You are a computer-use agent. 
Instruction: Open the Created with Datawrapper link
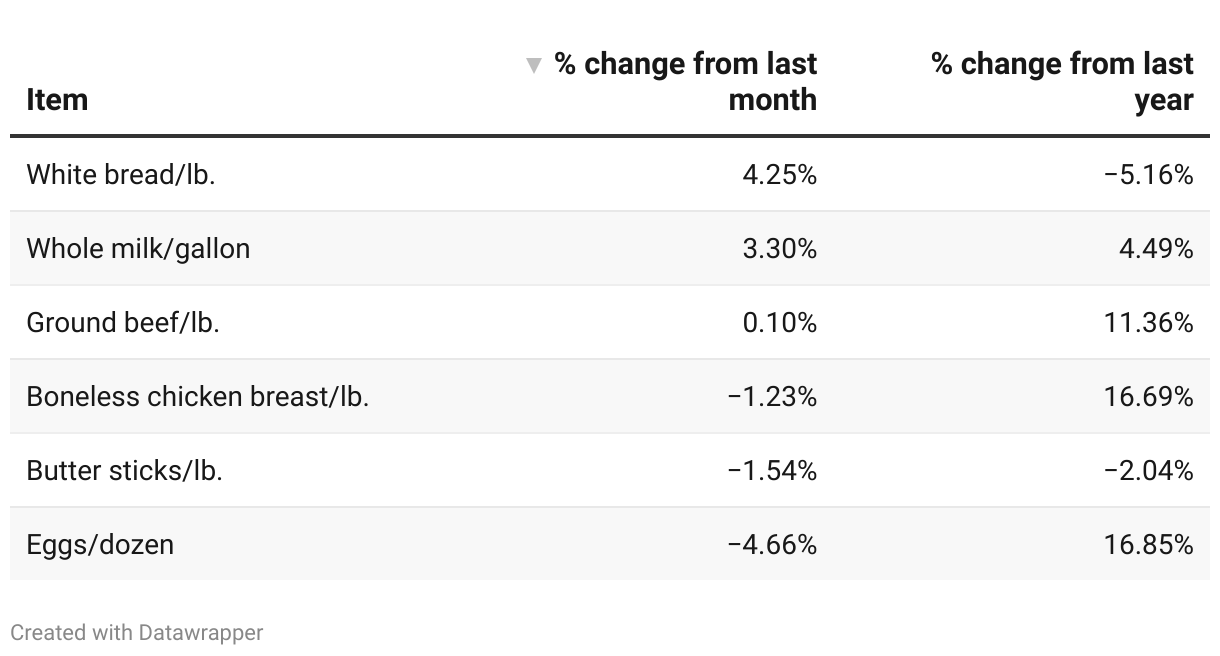[137, 632]
